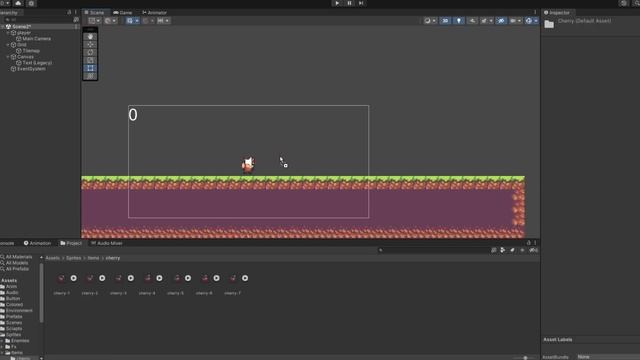Open the settings gear beside the cloud icon
Viewport: 640px width, 360px height.
pyautogui.click(x=31, y=3)
